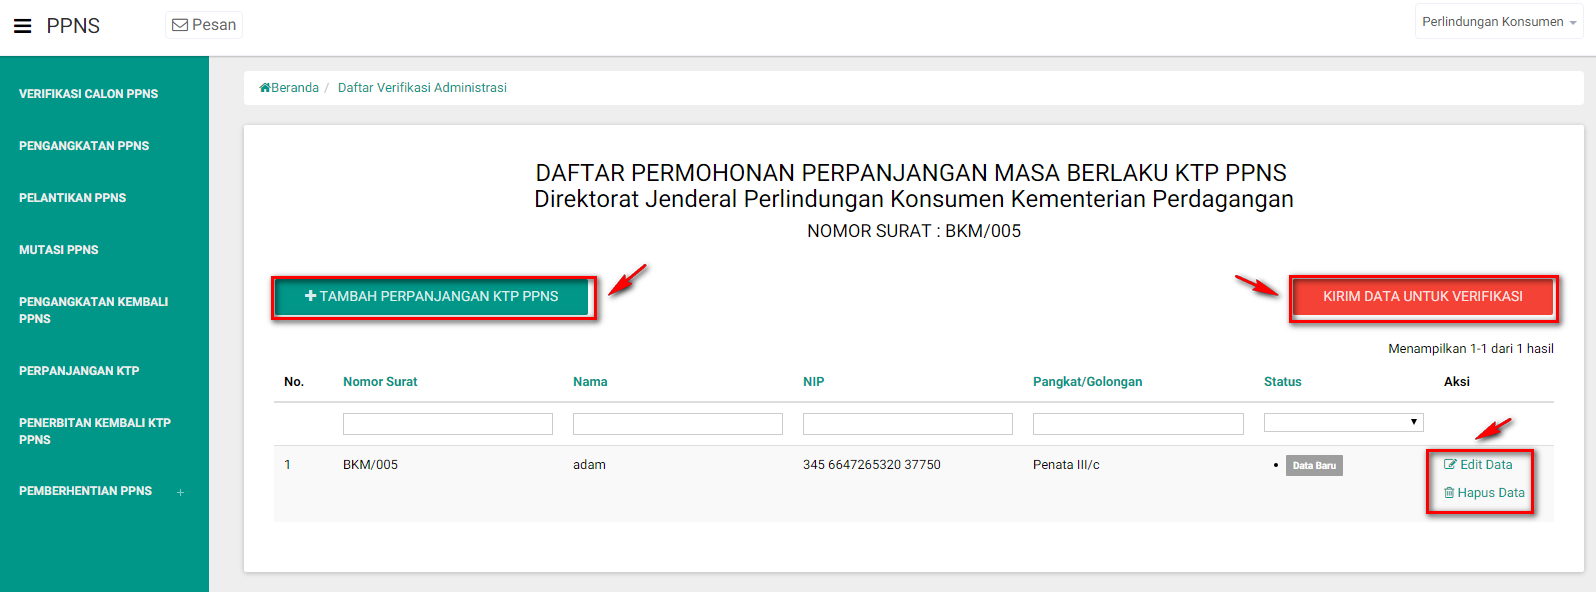Sort table by Status column
Viewport: 1596px width, 592px height.
(1282, 382)
